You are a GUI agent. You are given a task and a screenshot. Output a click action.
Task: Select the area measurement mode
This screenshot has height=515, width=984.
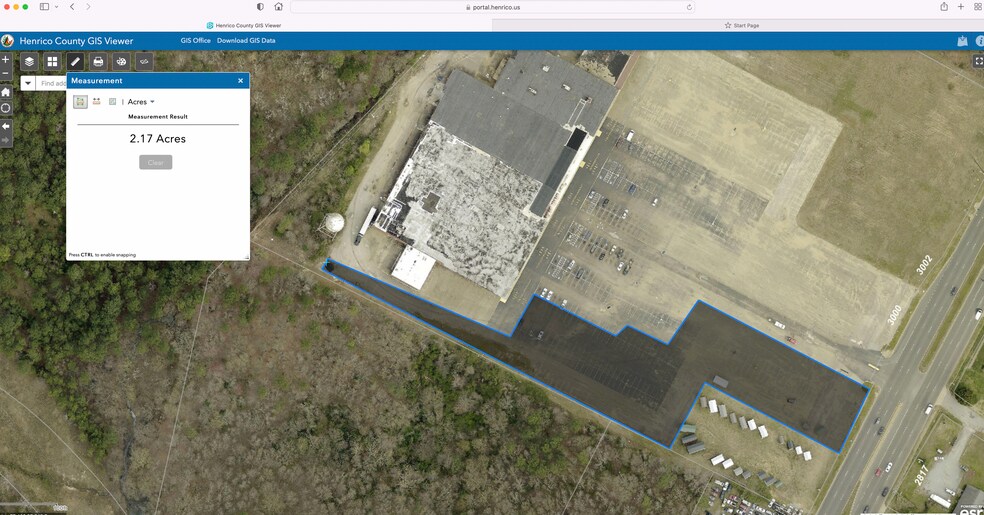80,102
